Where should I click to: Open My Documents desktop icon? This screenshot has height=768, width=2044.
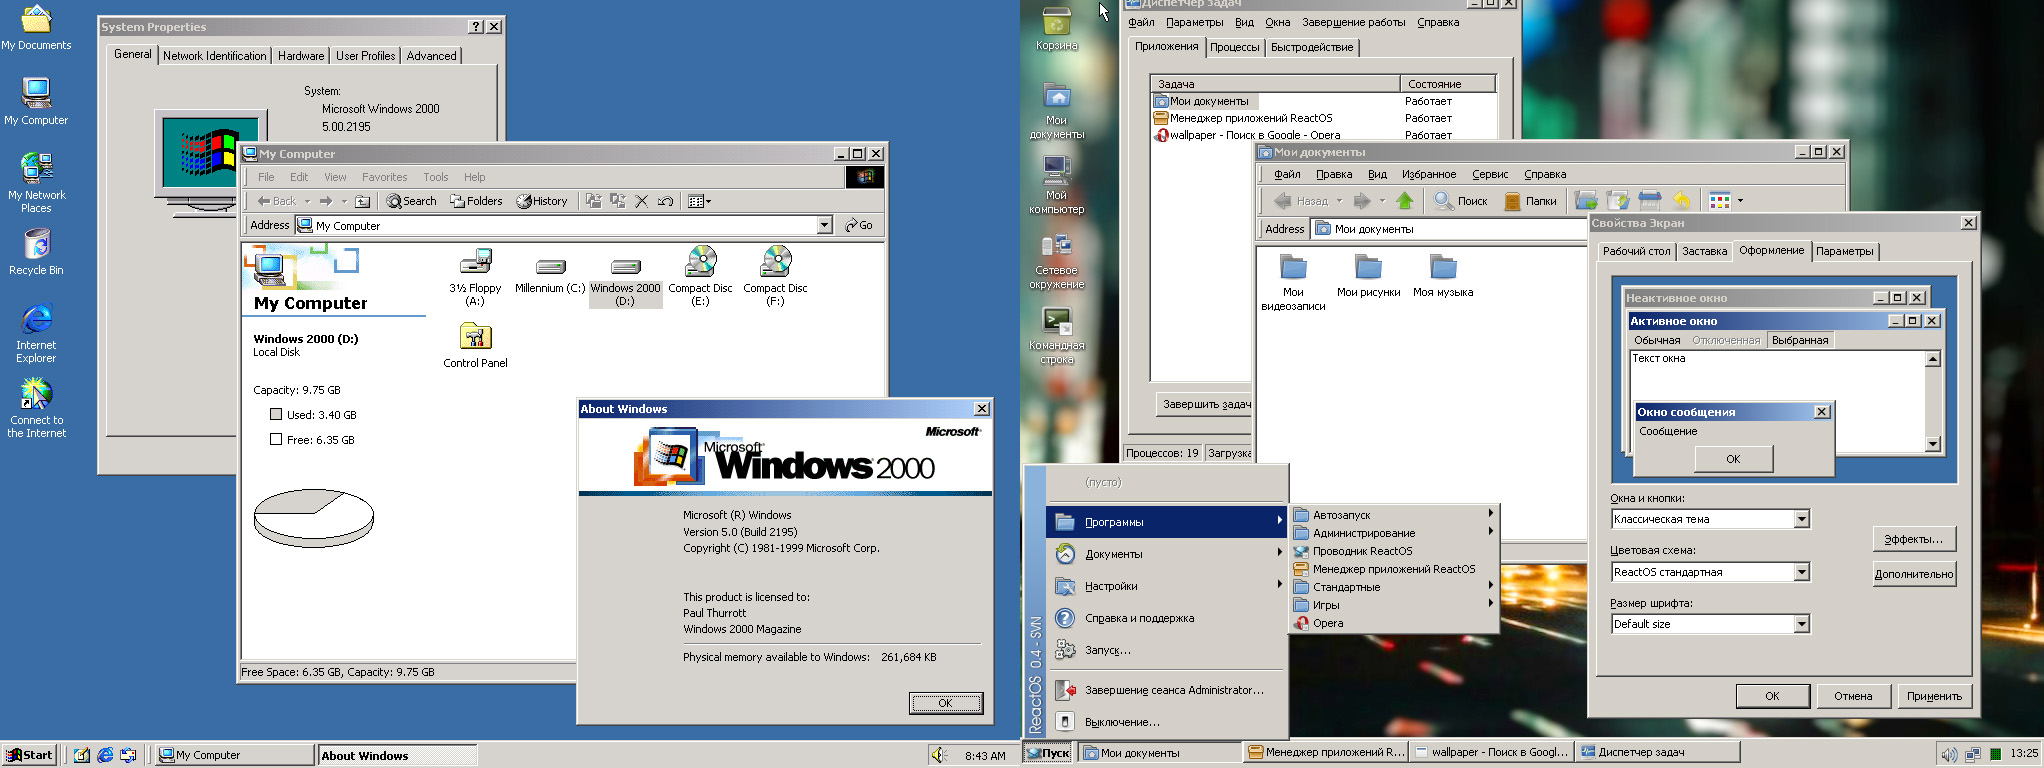36,28
